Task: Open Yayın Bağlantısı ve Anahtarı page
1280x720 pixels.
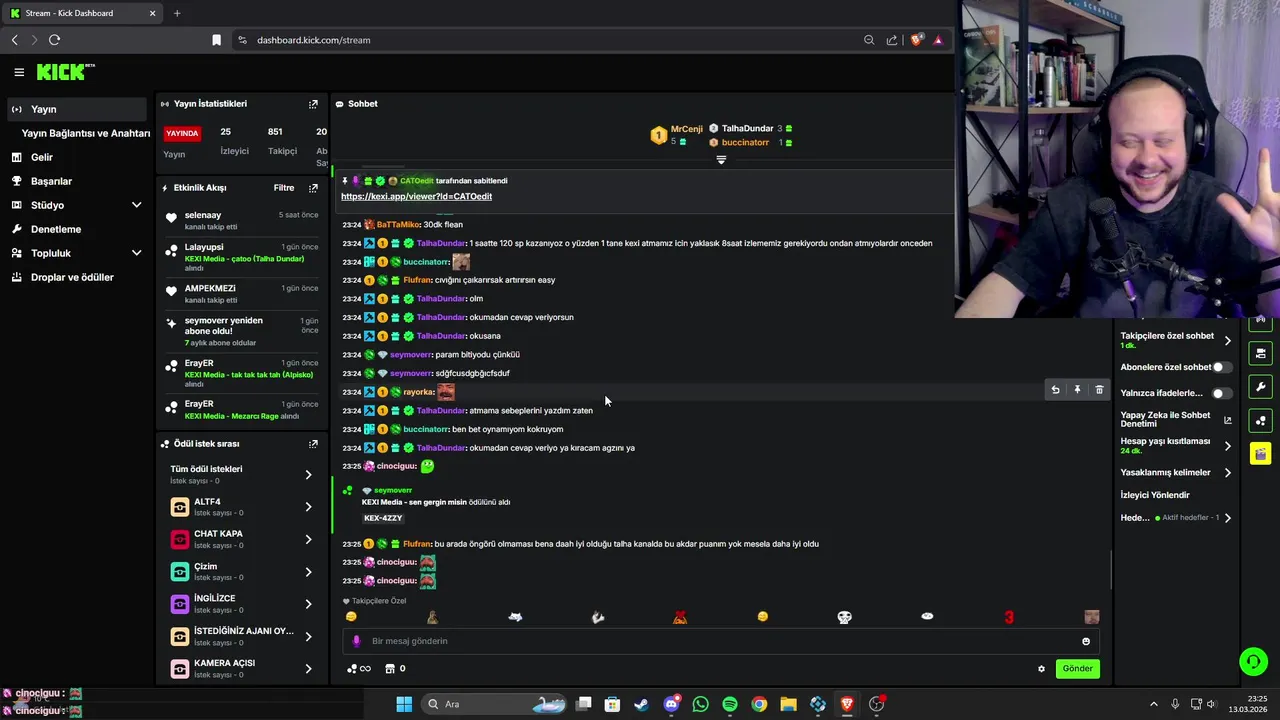Action: coord(86,133)
